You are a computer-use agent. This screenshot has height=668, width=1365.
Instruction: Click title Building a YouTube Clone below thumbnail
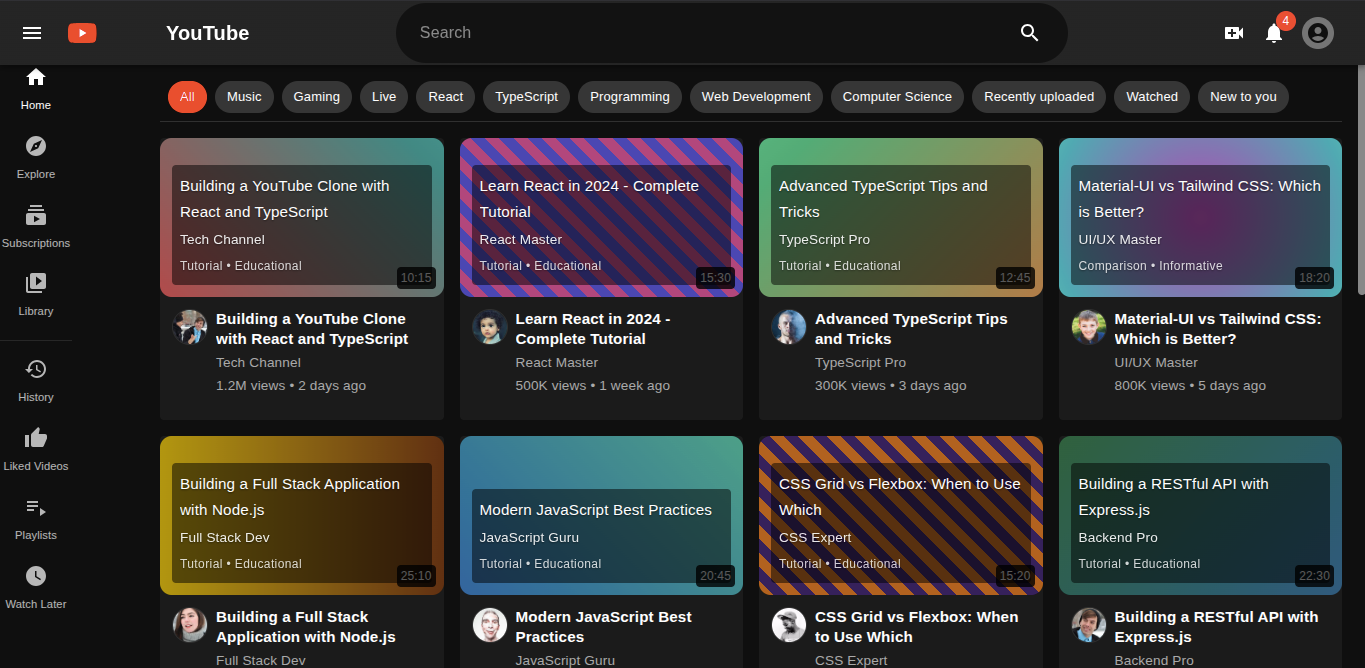[x=312, y=329]
